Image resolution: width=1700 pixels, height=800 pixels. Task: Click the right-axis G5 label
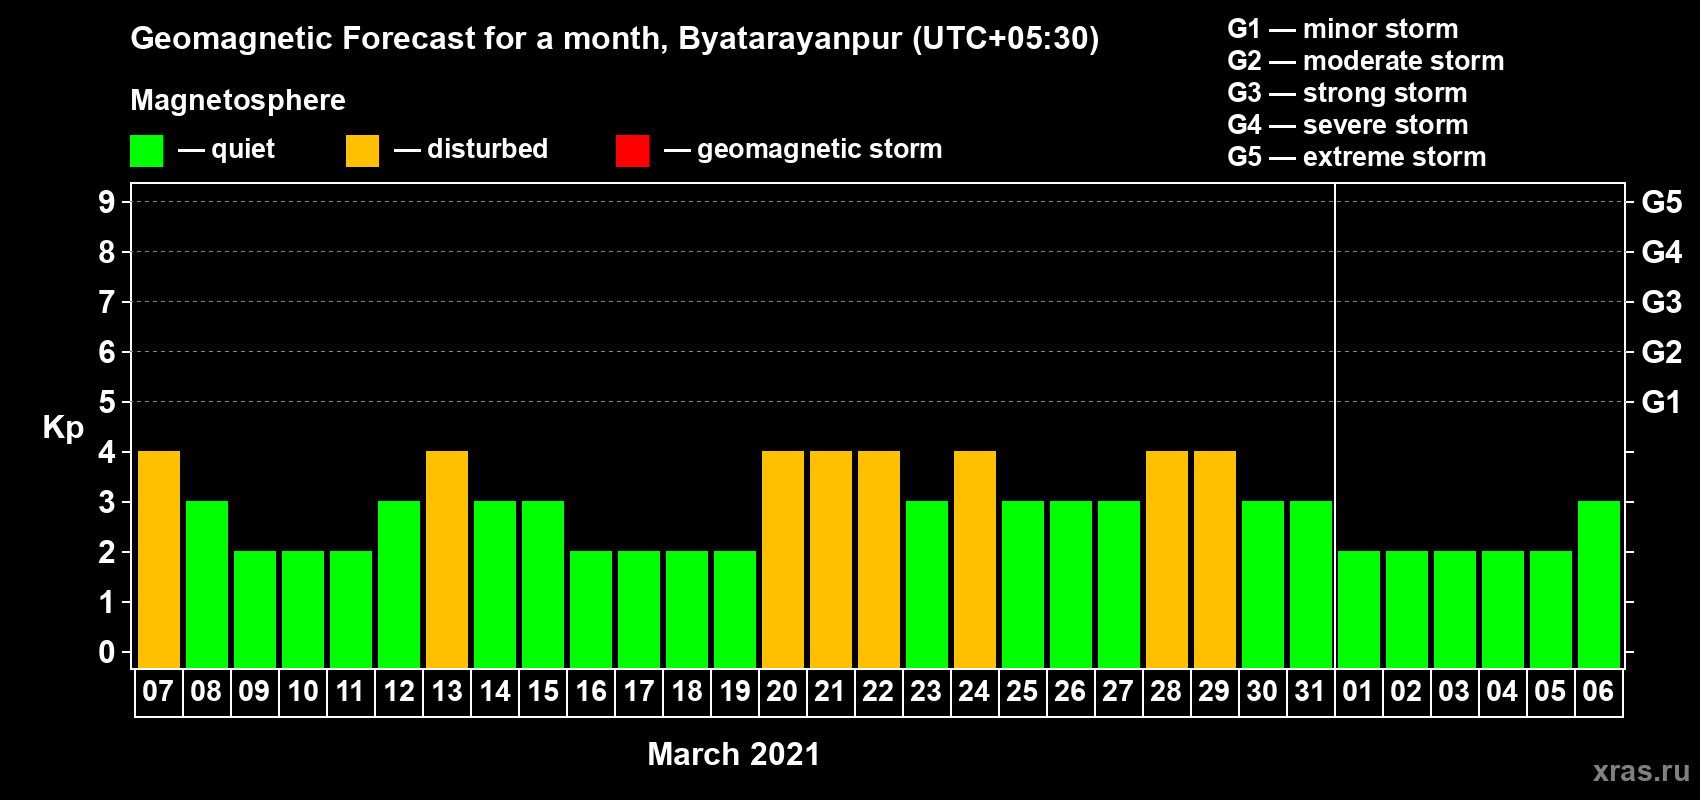pyautogui.click(x=1662, y=202)
